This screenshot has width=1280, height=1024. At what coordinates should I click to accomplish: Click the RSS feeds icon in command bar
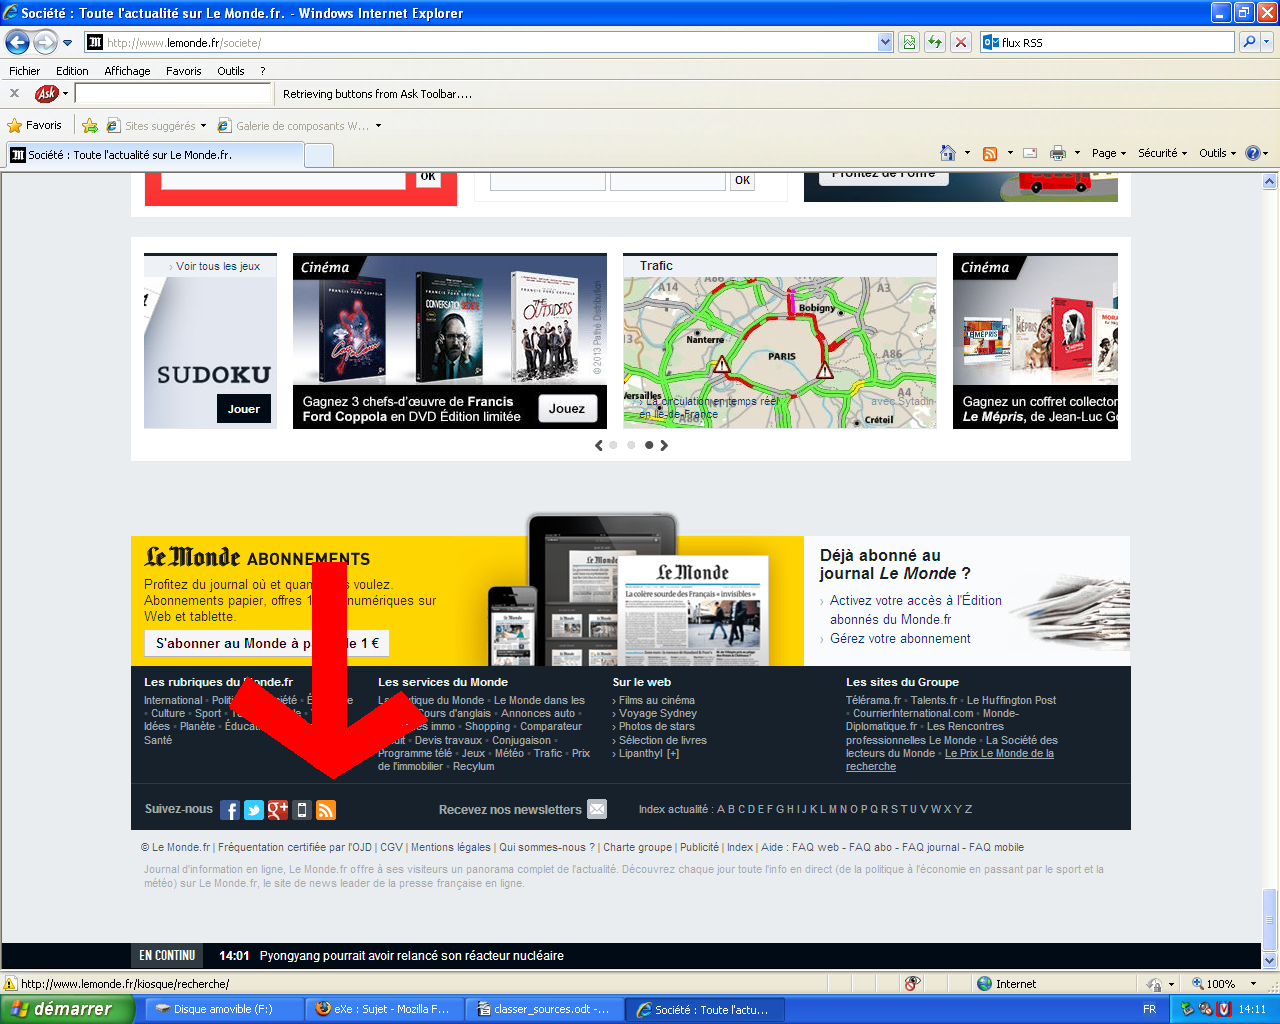990,153
